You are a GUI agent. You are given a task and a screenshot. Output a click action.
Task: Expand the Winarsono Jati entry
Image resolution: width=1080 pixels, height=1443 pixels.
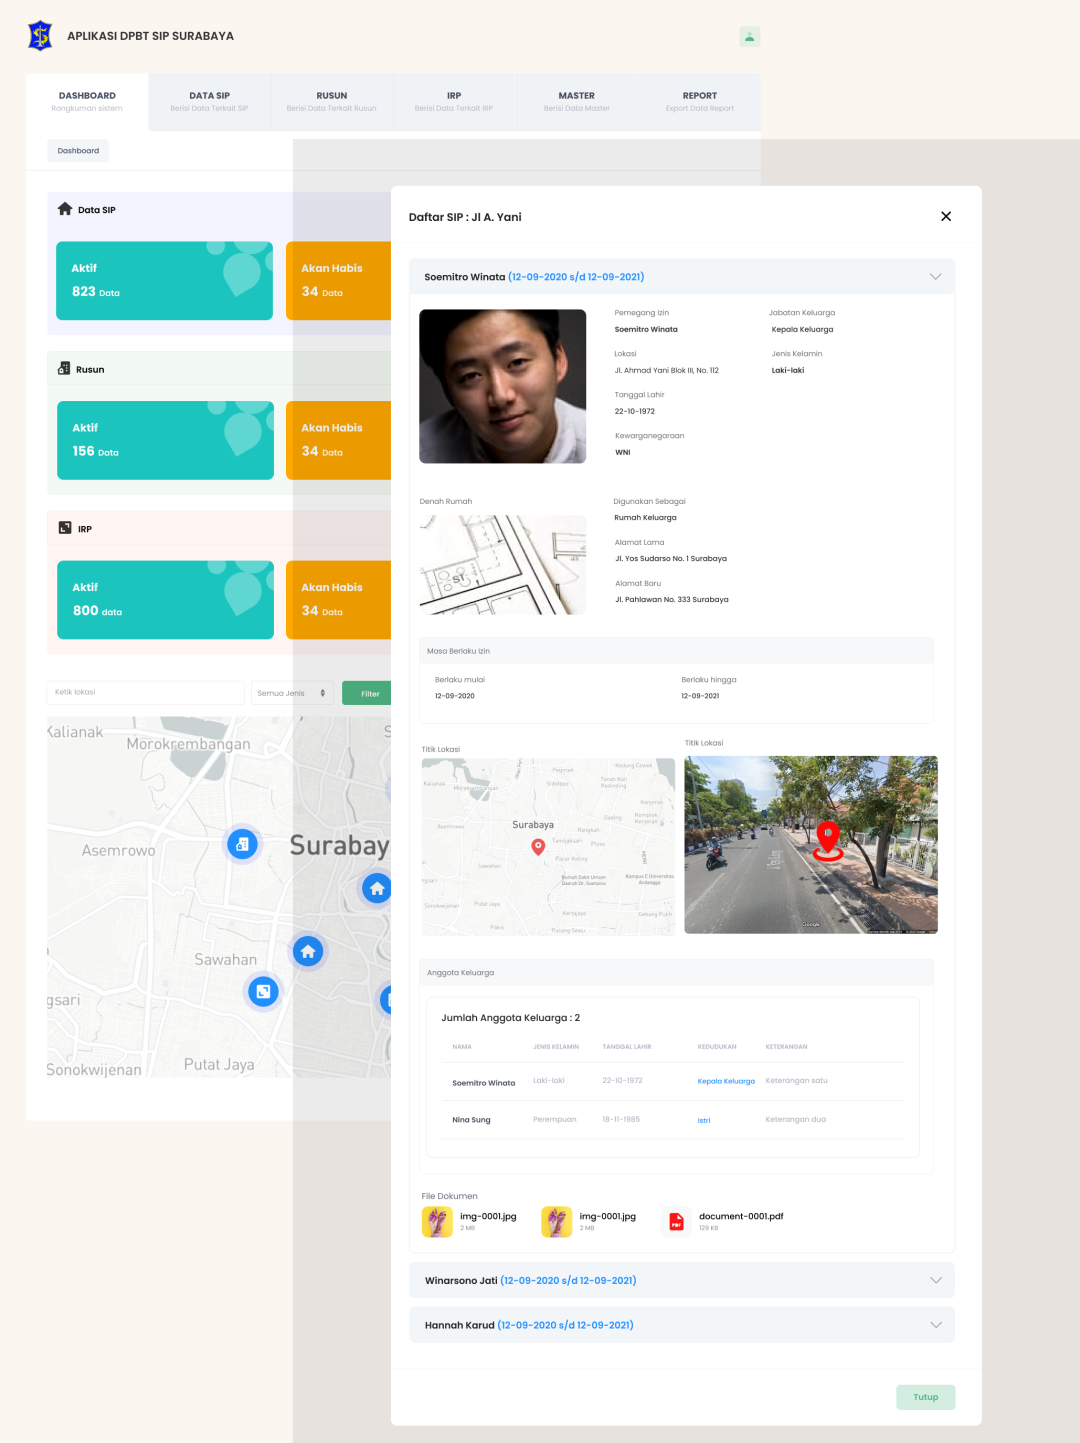pos(935,1280)
